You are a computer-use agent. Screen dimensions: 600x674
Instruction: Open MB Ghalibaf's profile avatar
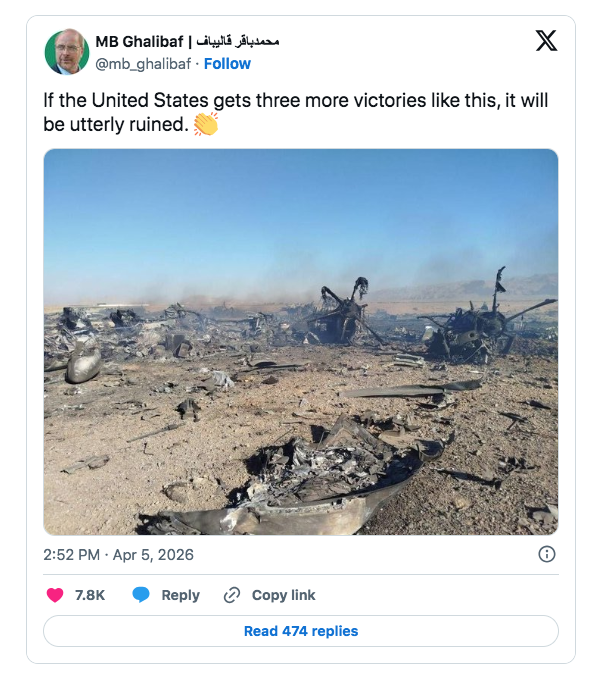point(67,52)
